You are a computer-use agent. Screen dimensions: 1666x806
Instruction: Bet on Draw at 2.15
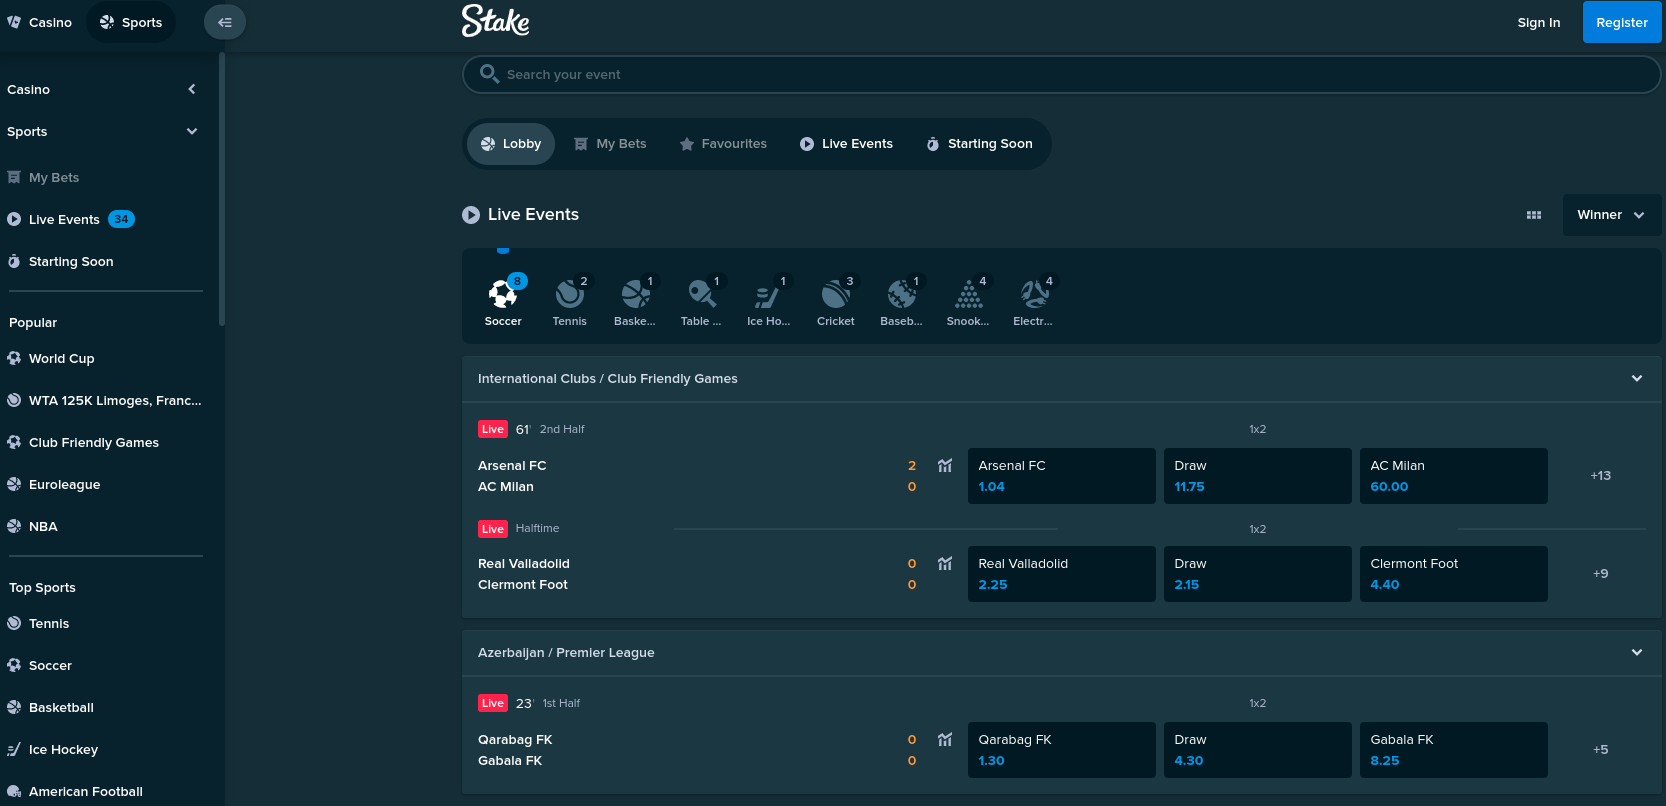pyautogui.click(x=1258, y=574)
